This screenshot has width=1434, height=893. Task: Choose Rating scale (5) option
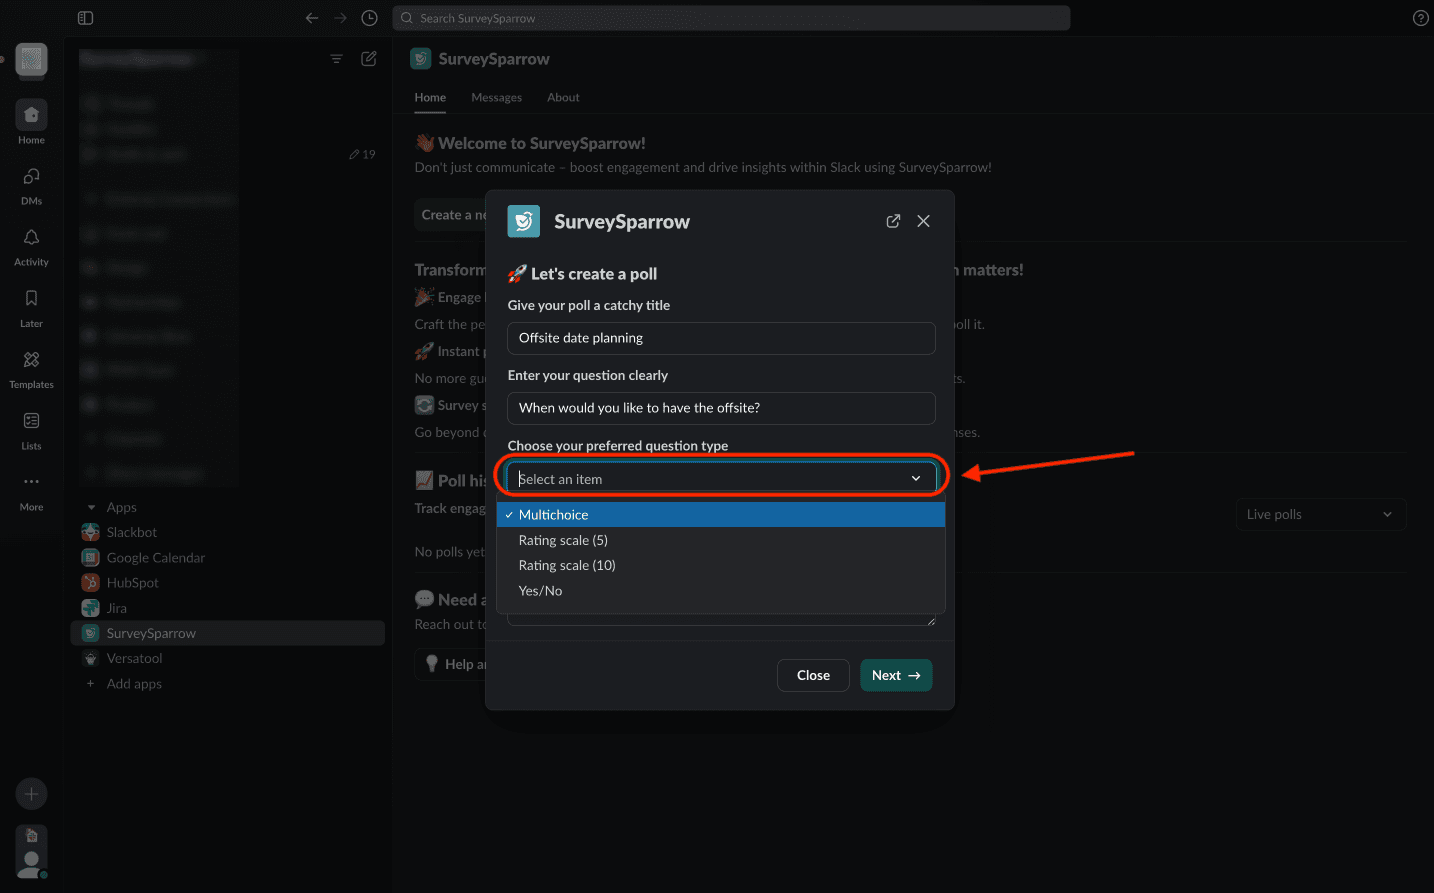click(563, 540)
